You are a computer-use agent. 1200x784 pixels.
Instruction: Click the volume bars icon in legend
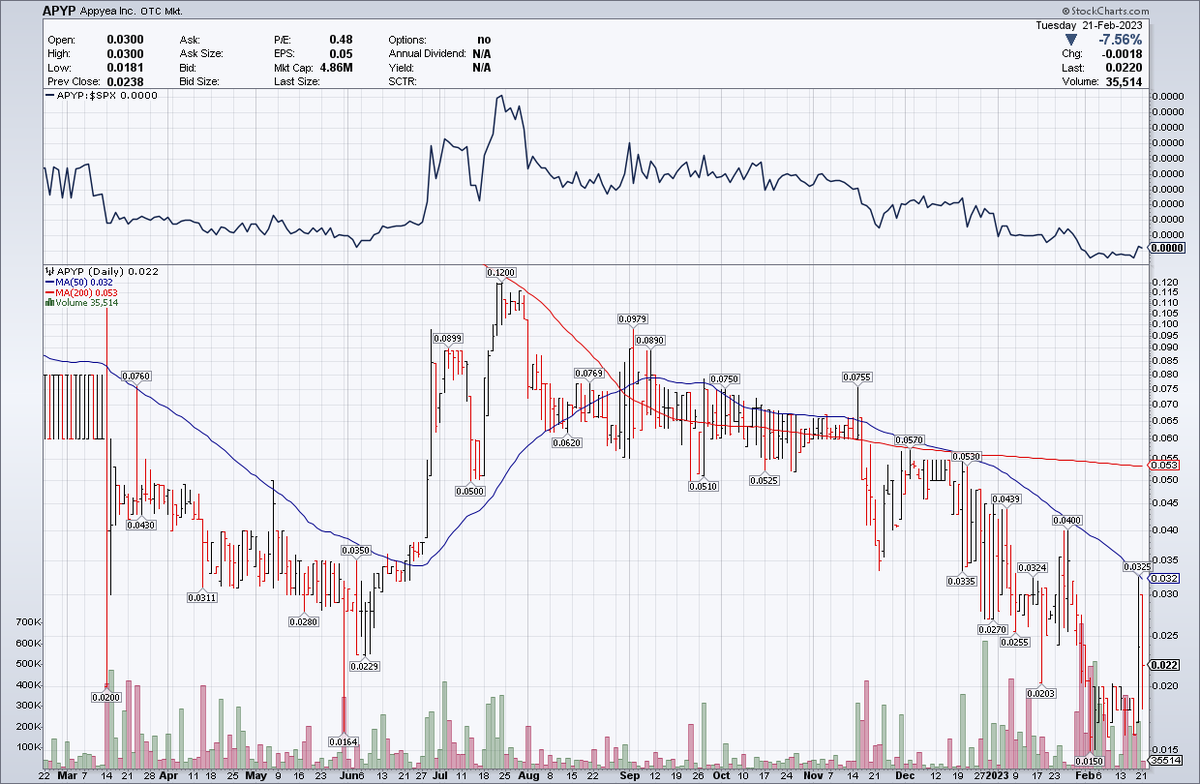click(x=48, y=302)
